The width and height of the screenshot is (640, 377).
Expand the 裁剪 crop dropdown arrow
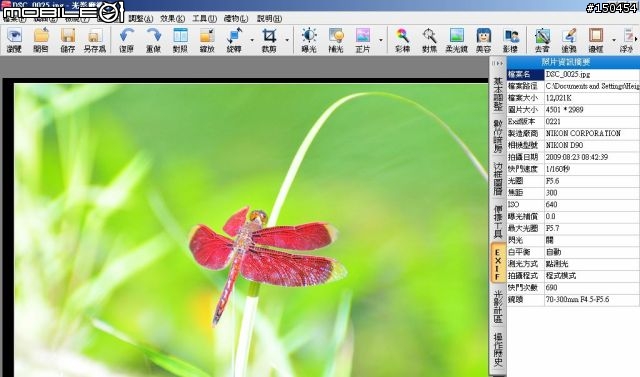click(x=287, y=40)
